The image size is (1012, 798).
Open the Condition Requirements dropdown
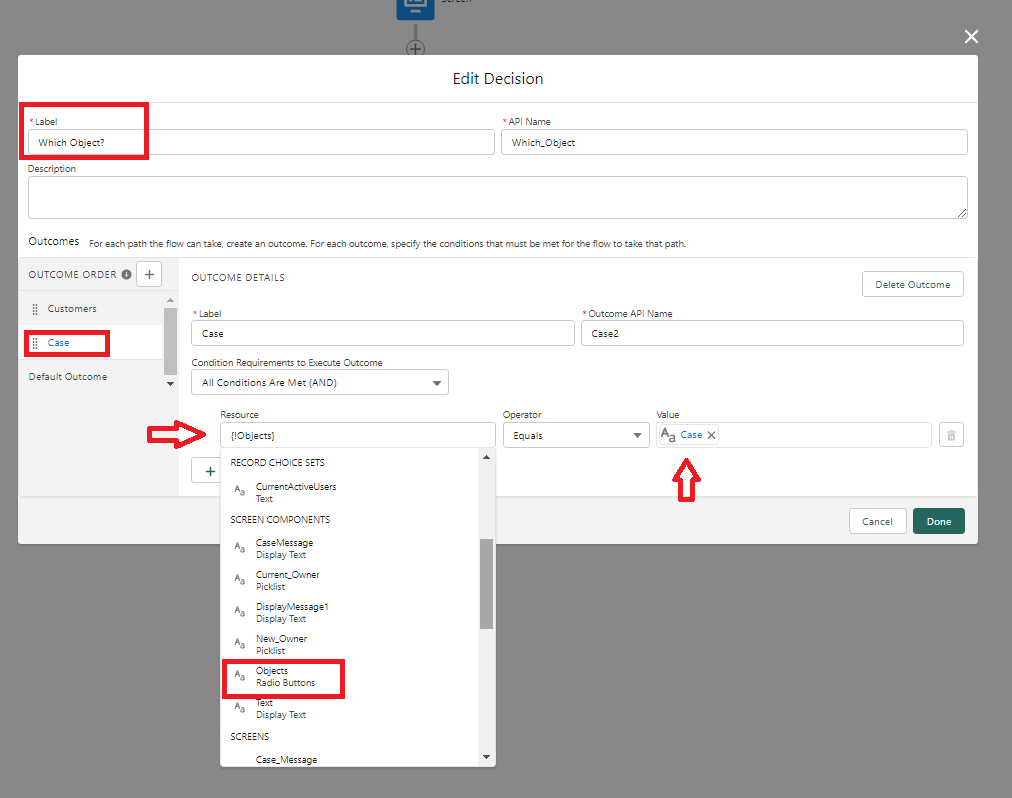(320, 382)
